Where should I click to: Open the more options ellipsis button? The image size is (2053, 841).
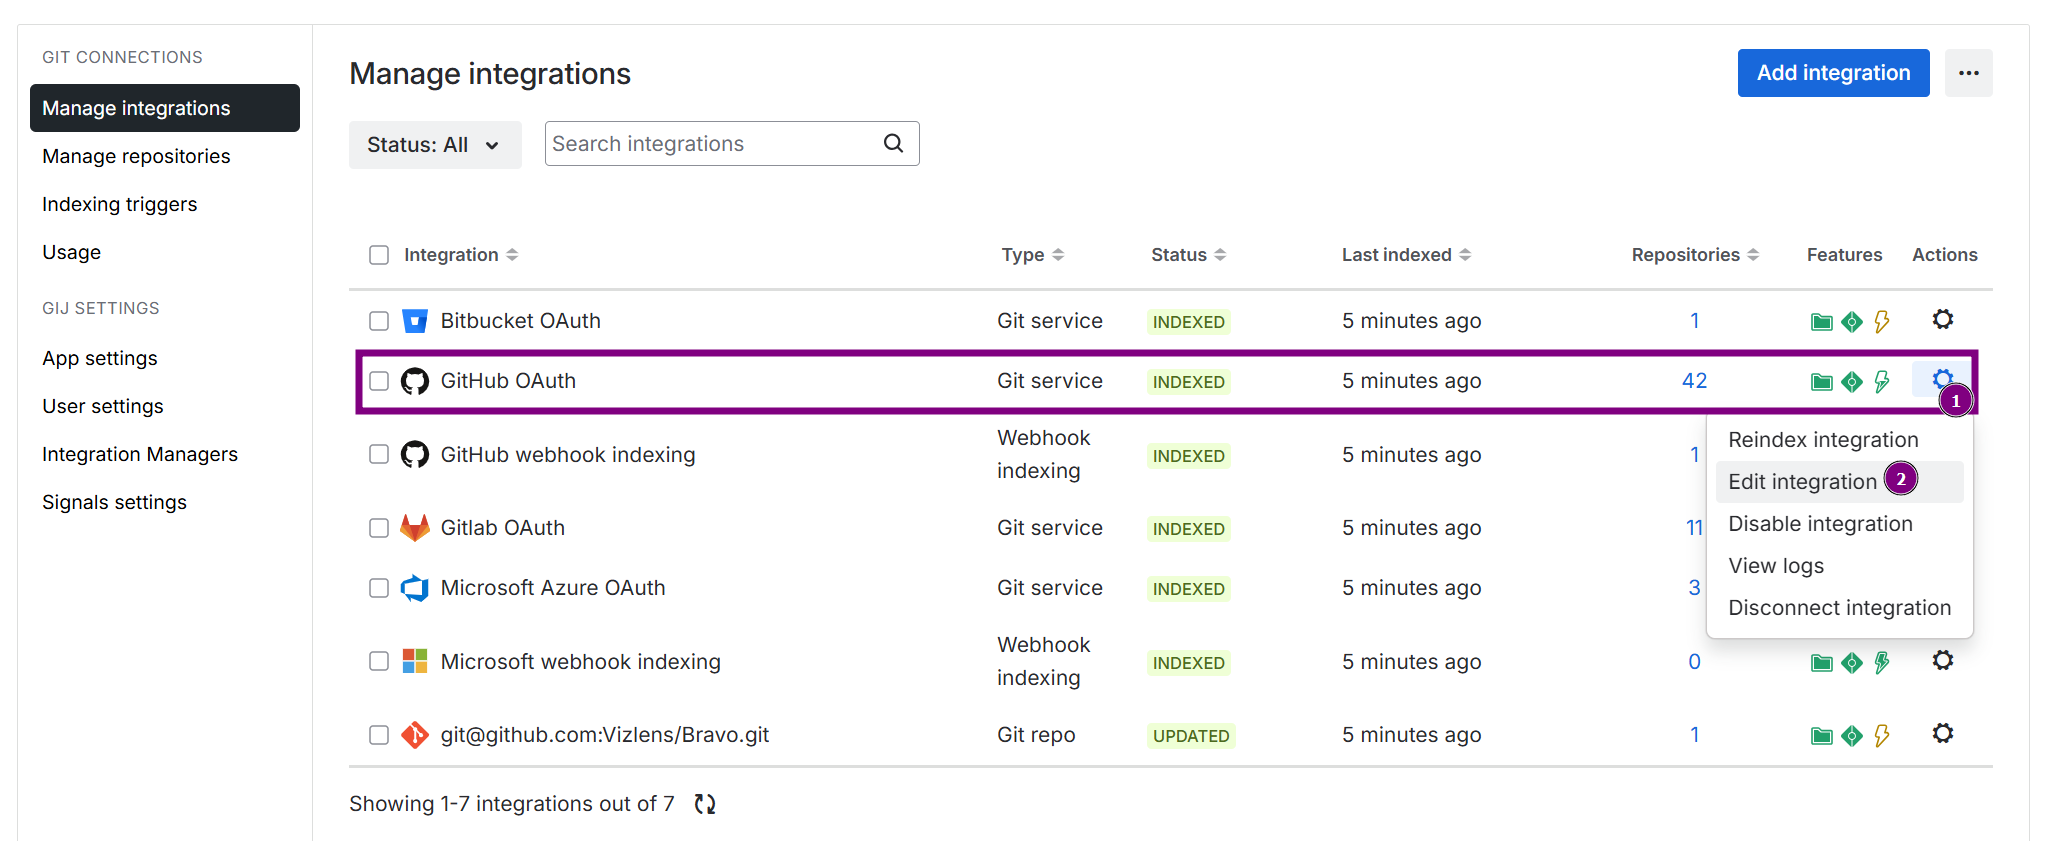coord(1968,73)
